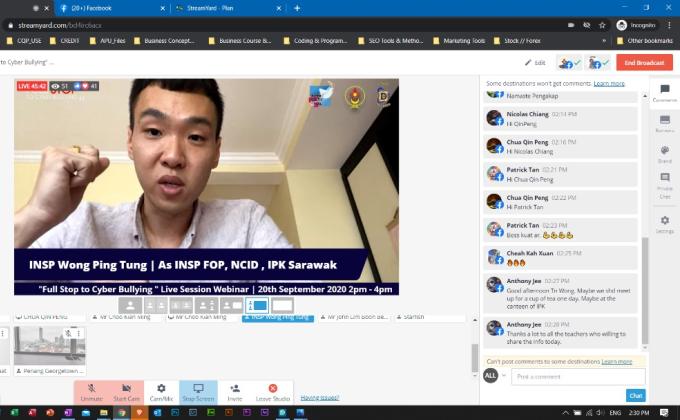680x420 pixels.
Task: Click the Leave Studio icon
Action: [272, 391]
